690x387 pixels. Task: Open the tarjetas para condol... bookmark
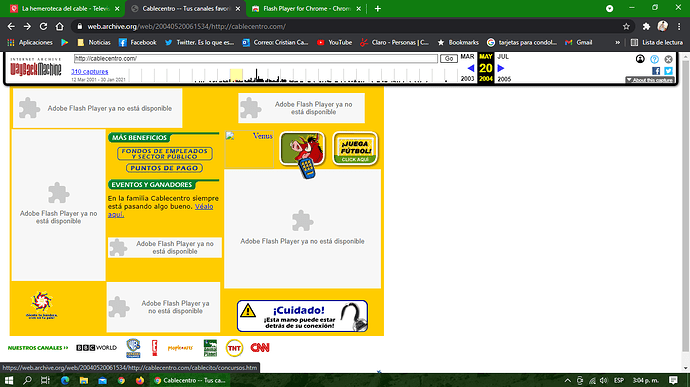point(522,42)
